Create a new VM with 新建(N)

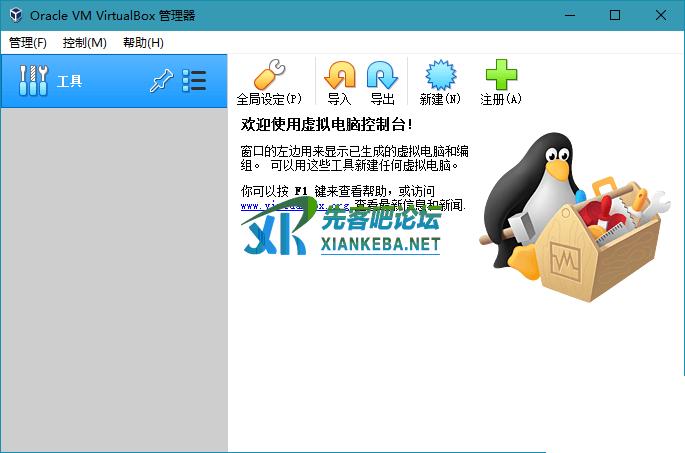(440, 80)
